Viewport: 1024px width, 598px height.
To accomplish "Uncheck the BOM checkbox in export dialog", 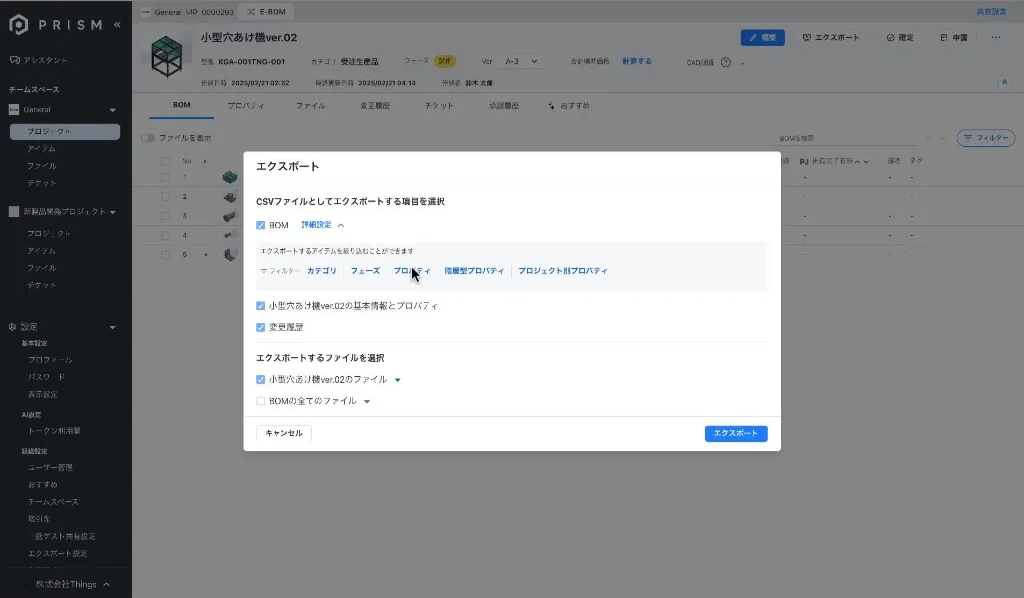I will [261, 225].
